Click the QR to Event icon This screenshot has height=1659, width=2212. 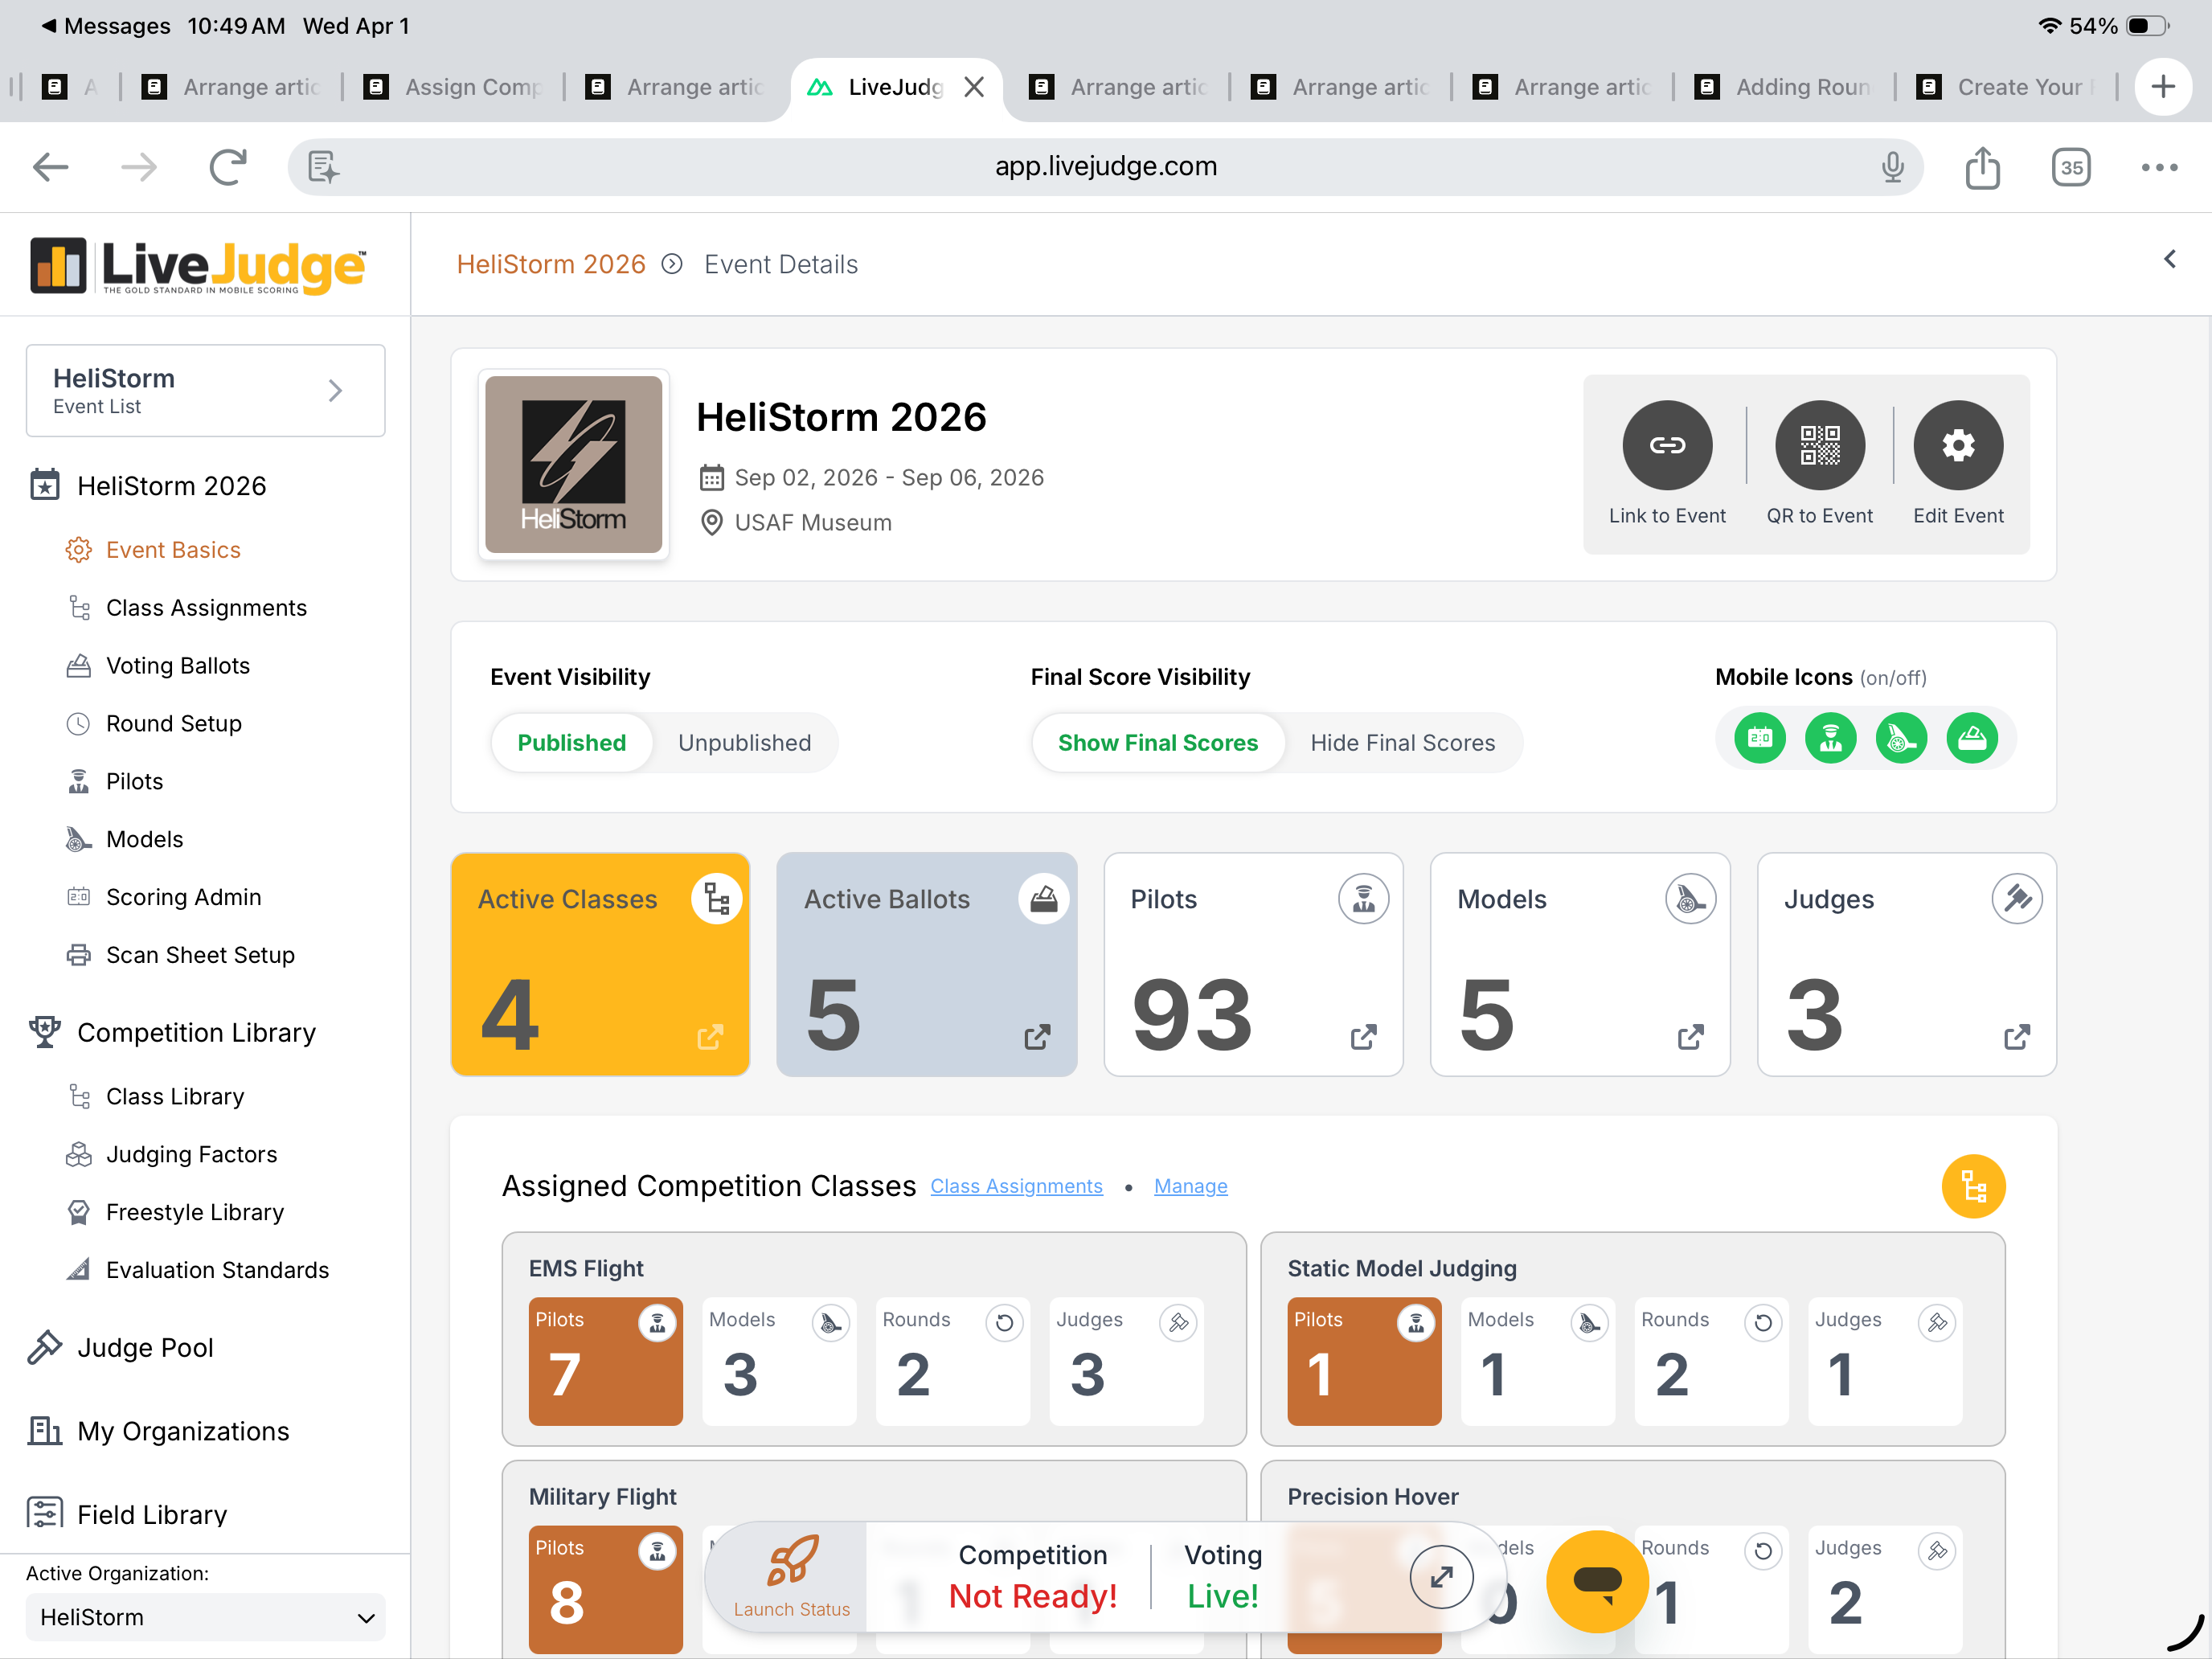coord(1819,445)
